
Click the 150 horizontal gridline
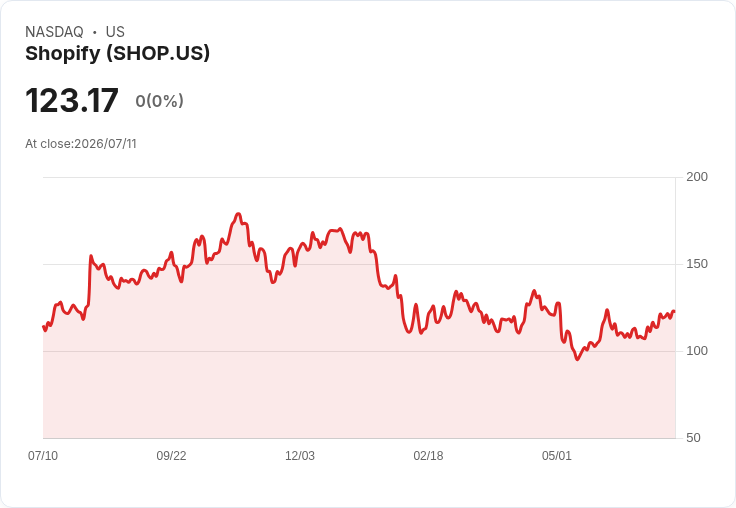(360, 264)
